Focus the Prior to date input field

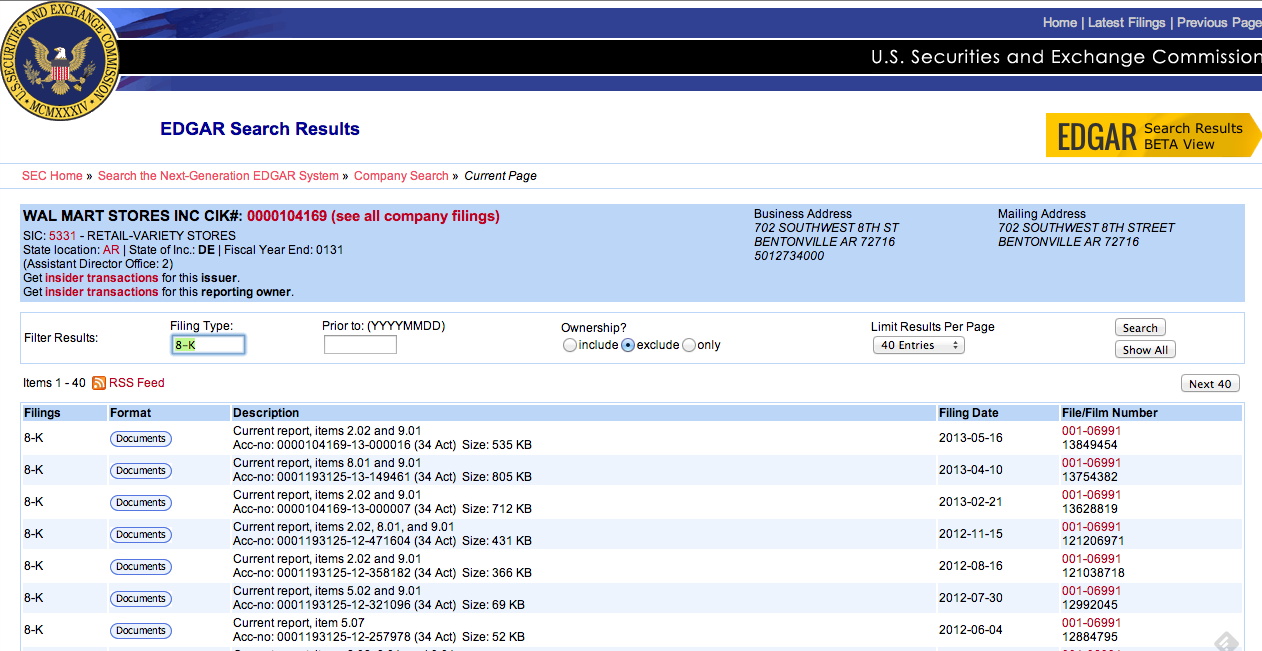pyautogui.click(x=360, y=345)
